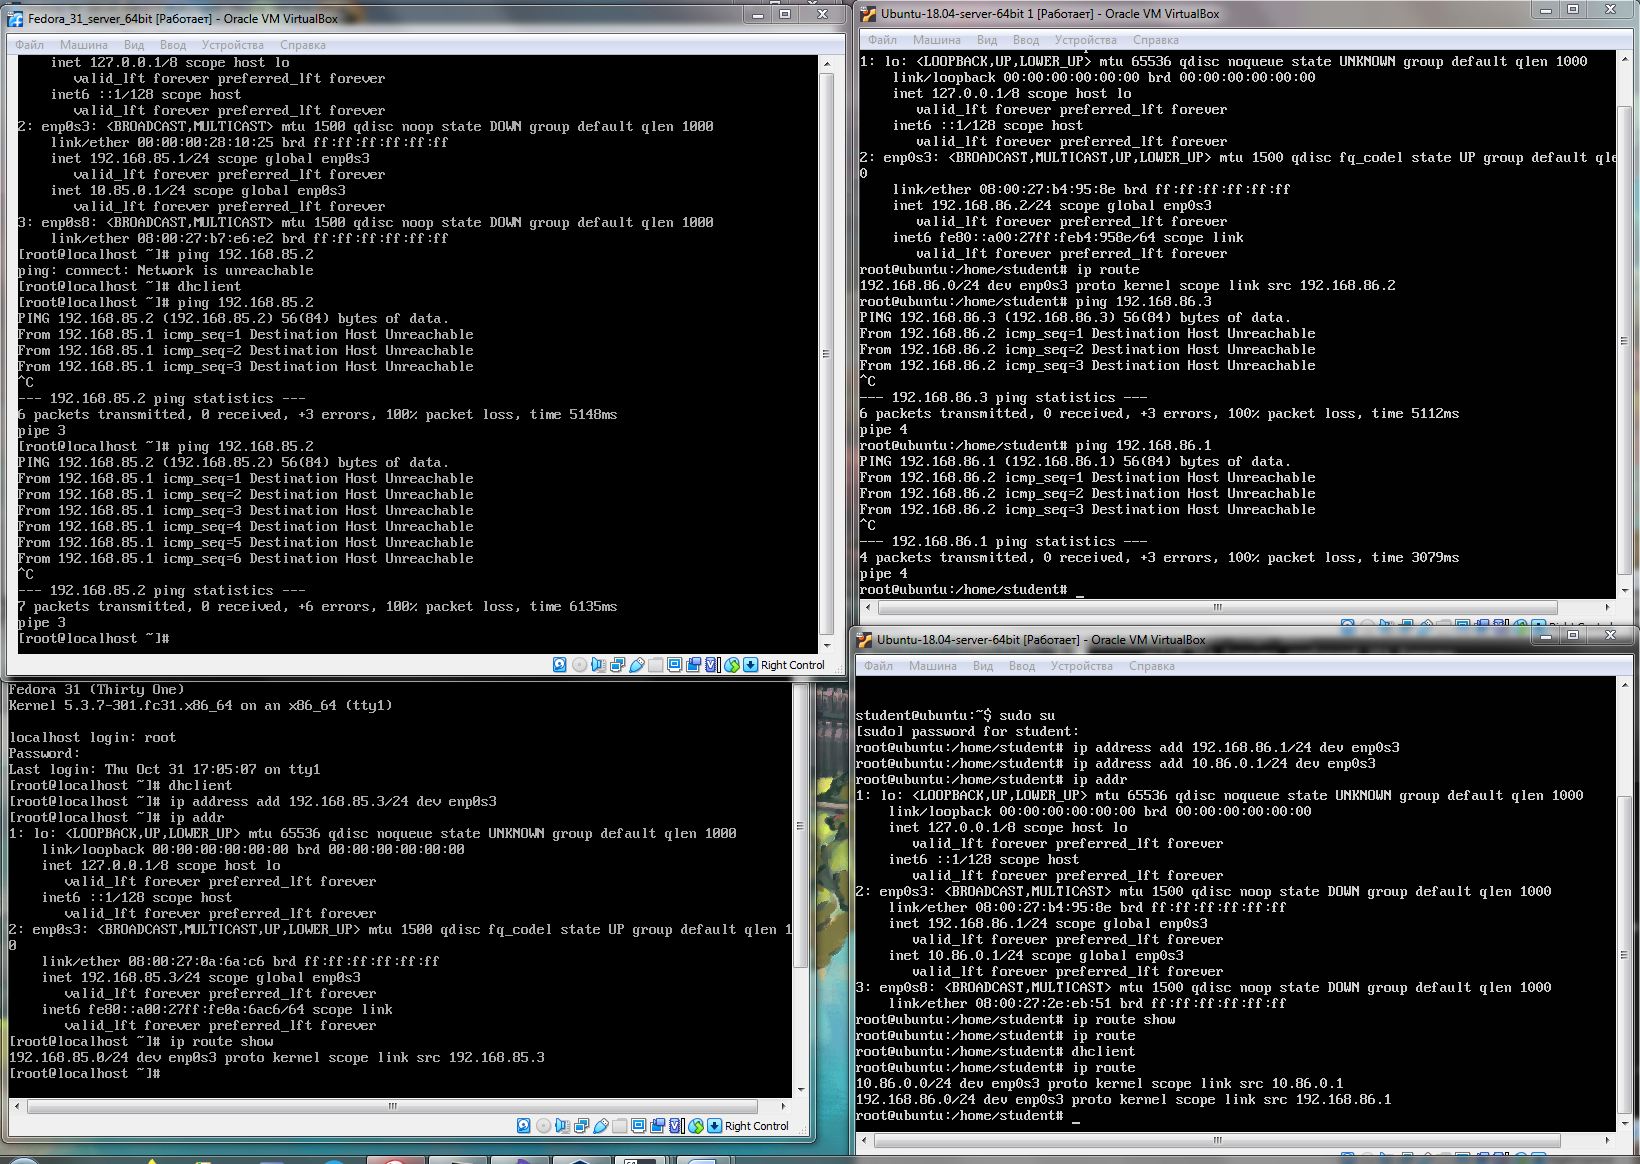Click the vertical scrollbar down arrow in the bottom-left Fedora window

pos(799,1089)
